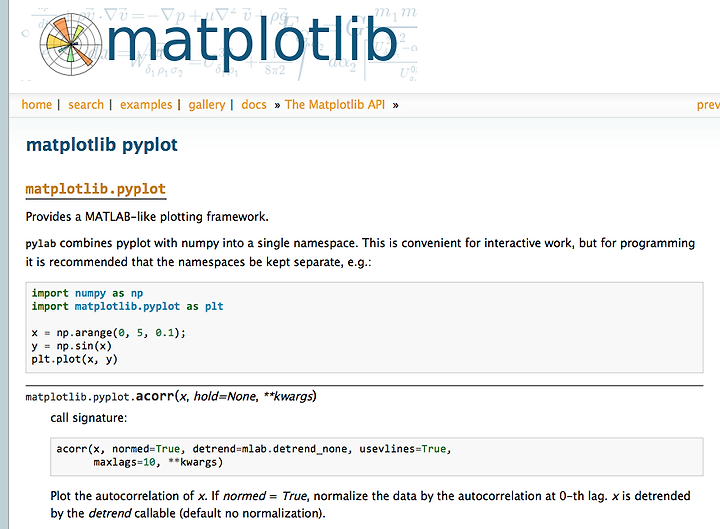Click the maxlags=10 parameter in code
This screenshot has width=720, height=529.
click(124, 462)
